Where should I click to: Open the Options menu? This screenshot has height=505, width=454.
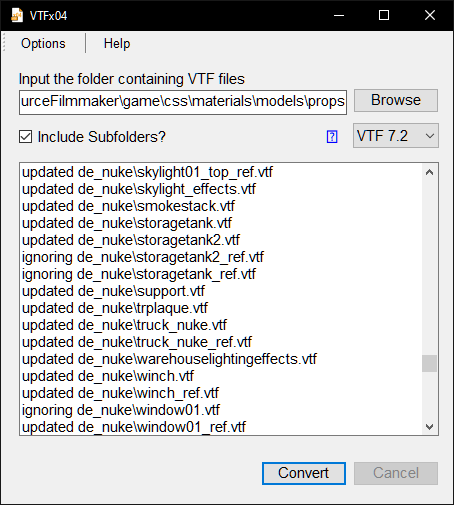43,43
